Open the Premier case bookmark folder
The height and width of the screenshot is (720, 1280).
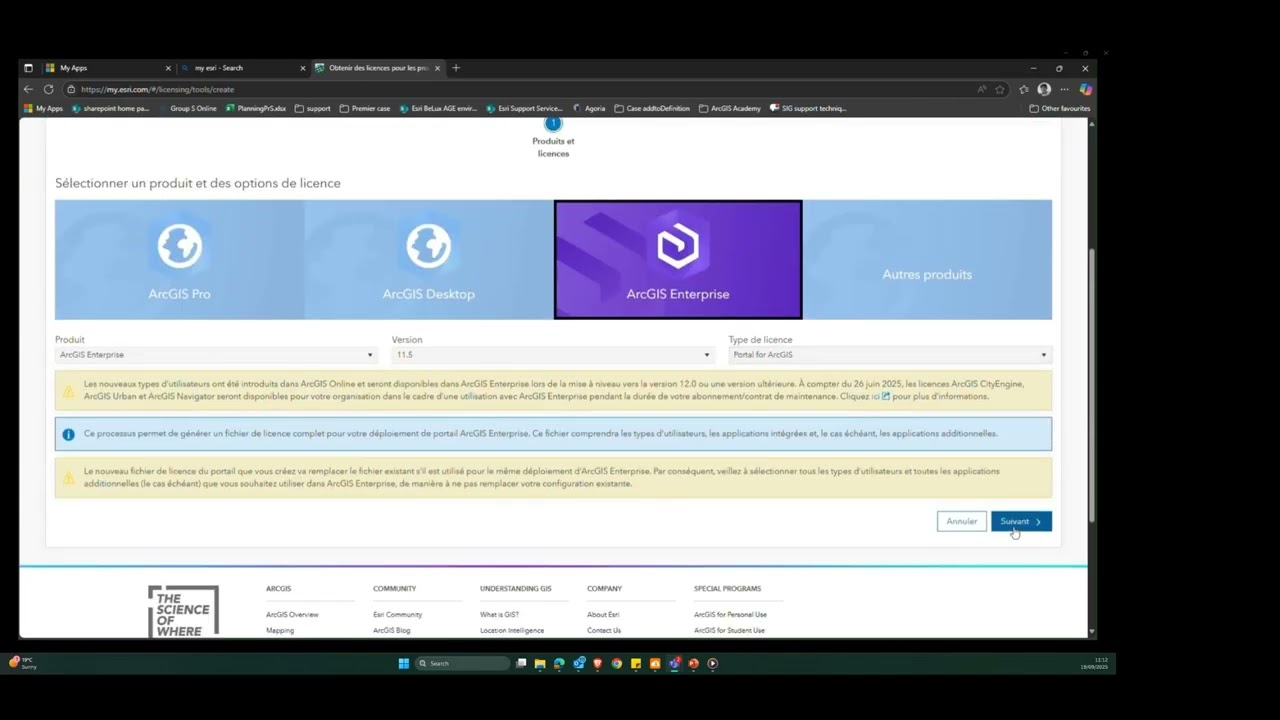365,108
